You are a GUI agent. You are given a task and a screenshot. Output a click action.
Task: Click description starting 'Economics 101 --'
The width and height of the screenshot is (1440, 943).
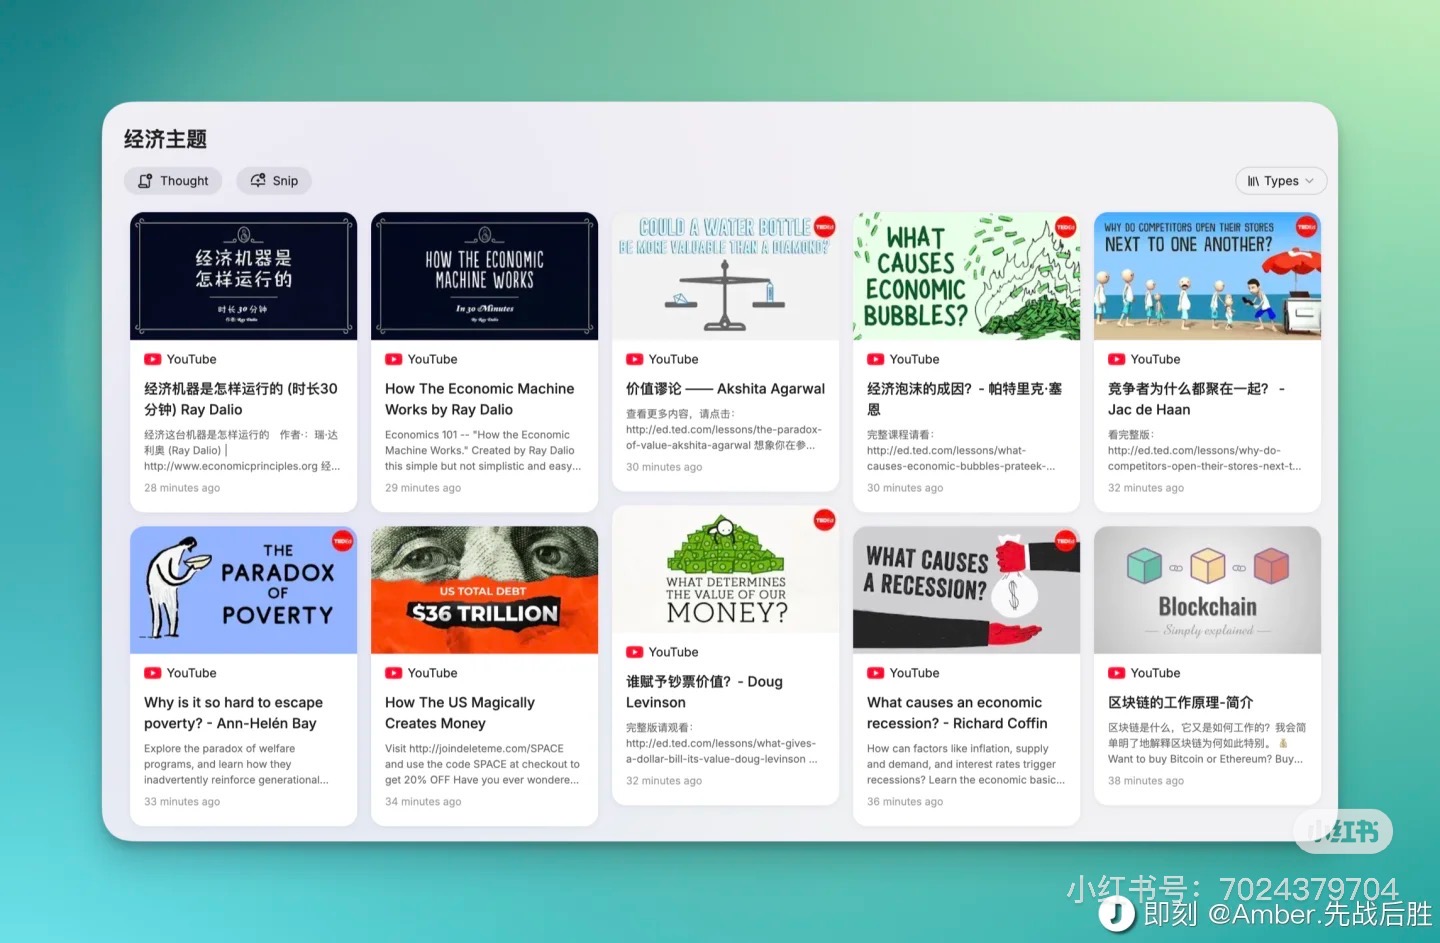(483, 450)
